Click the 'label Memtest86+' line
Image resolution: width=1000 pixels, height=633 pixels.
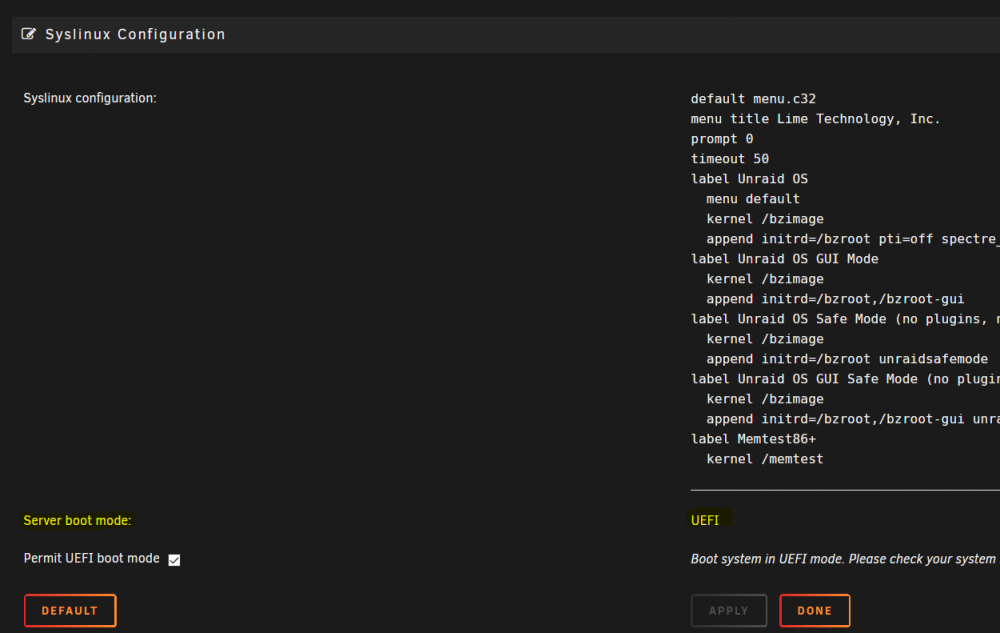pyautogui.click(x=753, y=439)
